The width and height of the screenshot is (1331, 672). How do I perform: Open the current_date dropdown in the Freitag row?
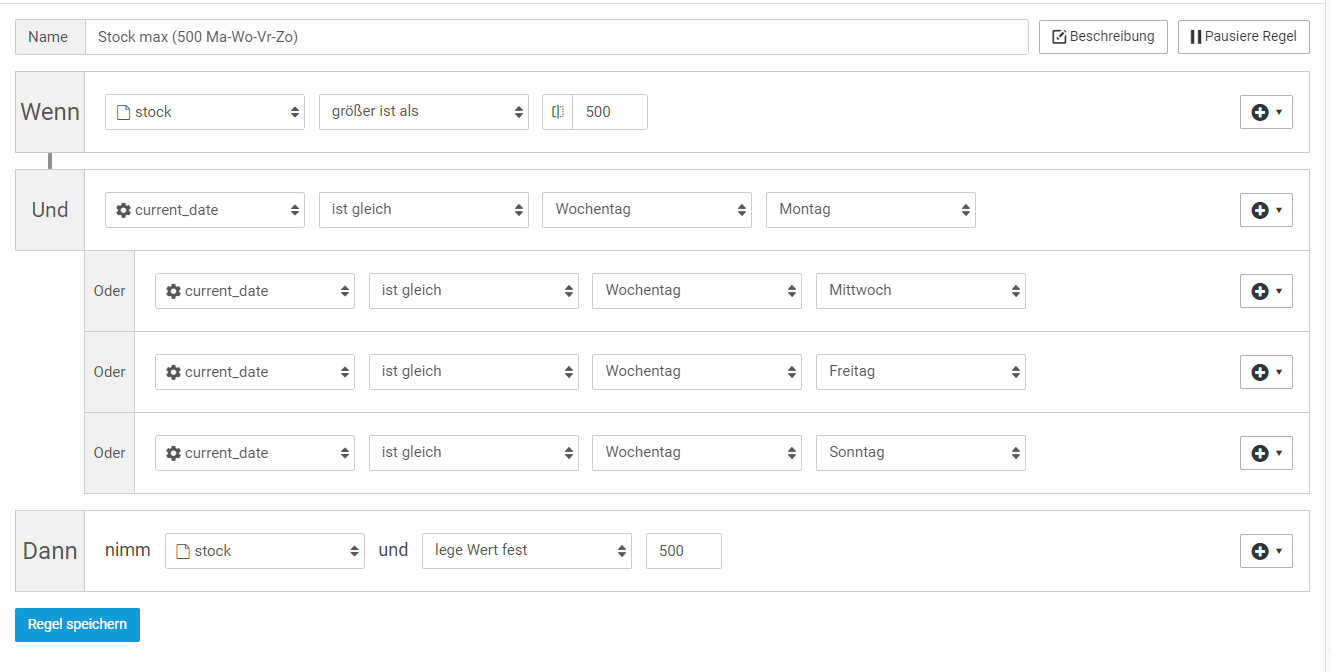click(x=255, y=372)
